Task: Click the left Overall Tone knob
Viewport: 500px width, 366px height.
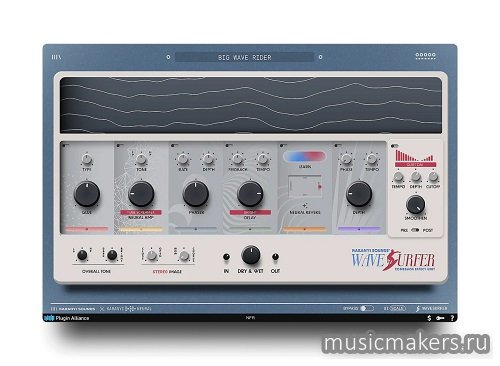Action: (82, 255)
